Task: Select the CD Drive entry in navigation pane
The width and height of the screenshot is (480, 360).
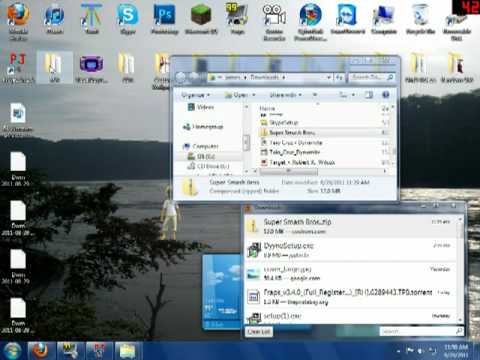Action: click(208, 166)
